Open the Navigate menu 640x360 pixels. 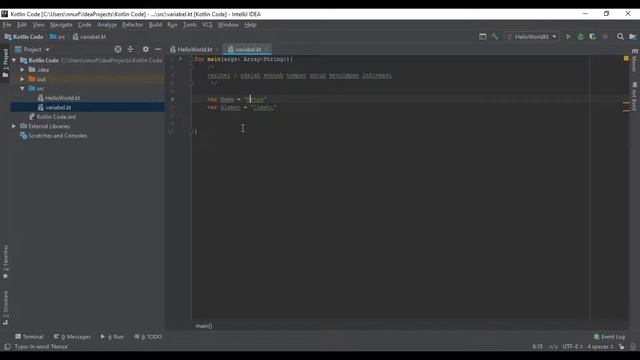point(61,25)
